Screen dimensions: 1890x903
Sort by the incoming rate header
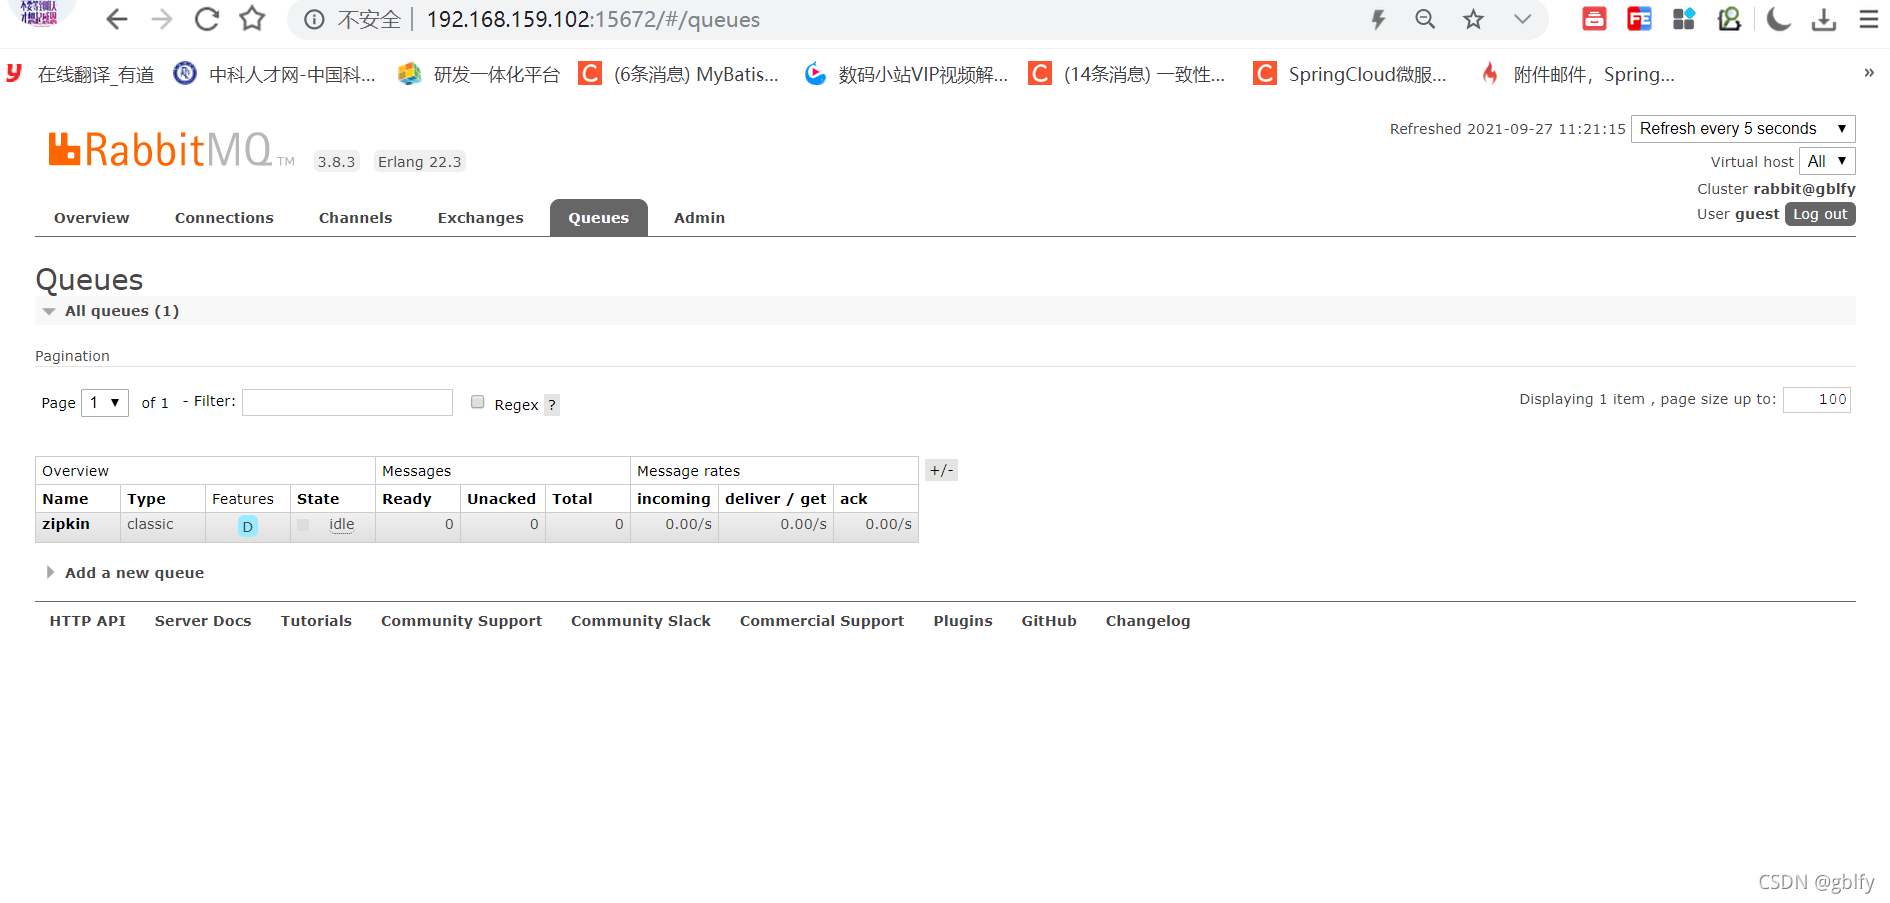point(674,499)
